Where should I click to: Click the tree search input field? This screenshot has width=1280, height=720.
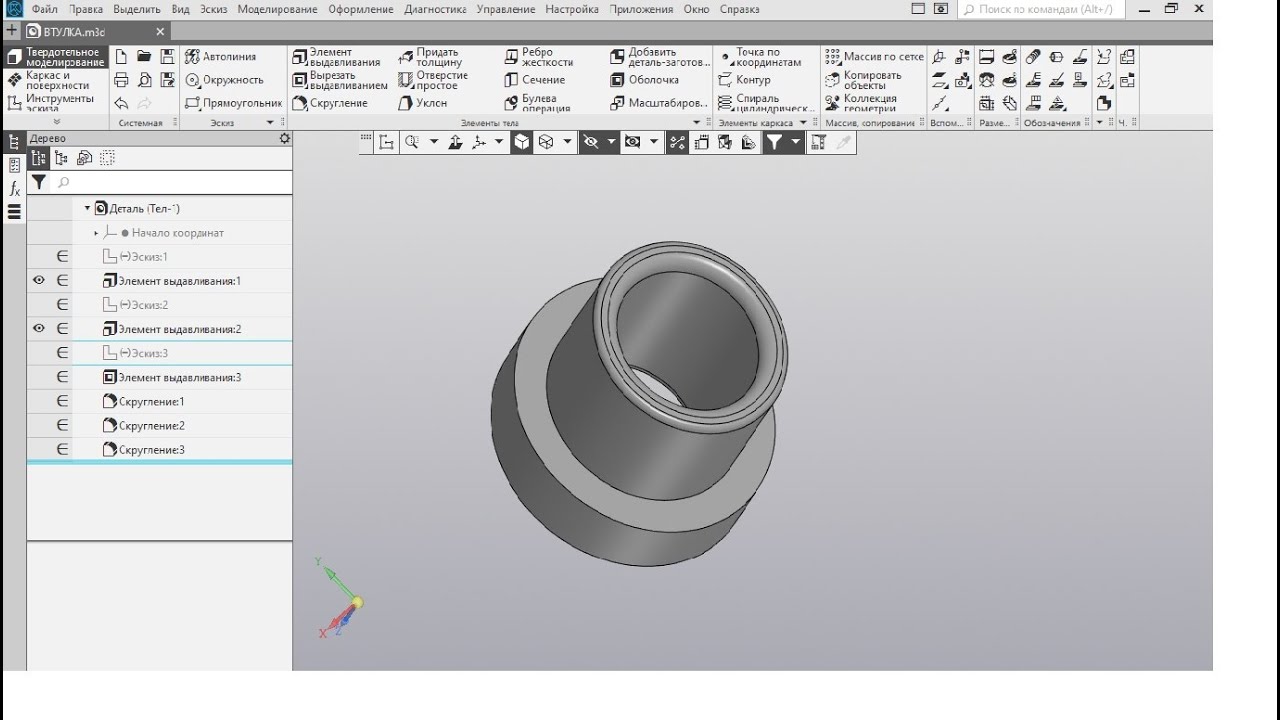click(x=172, y=183)
